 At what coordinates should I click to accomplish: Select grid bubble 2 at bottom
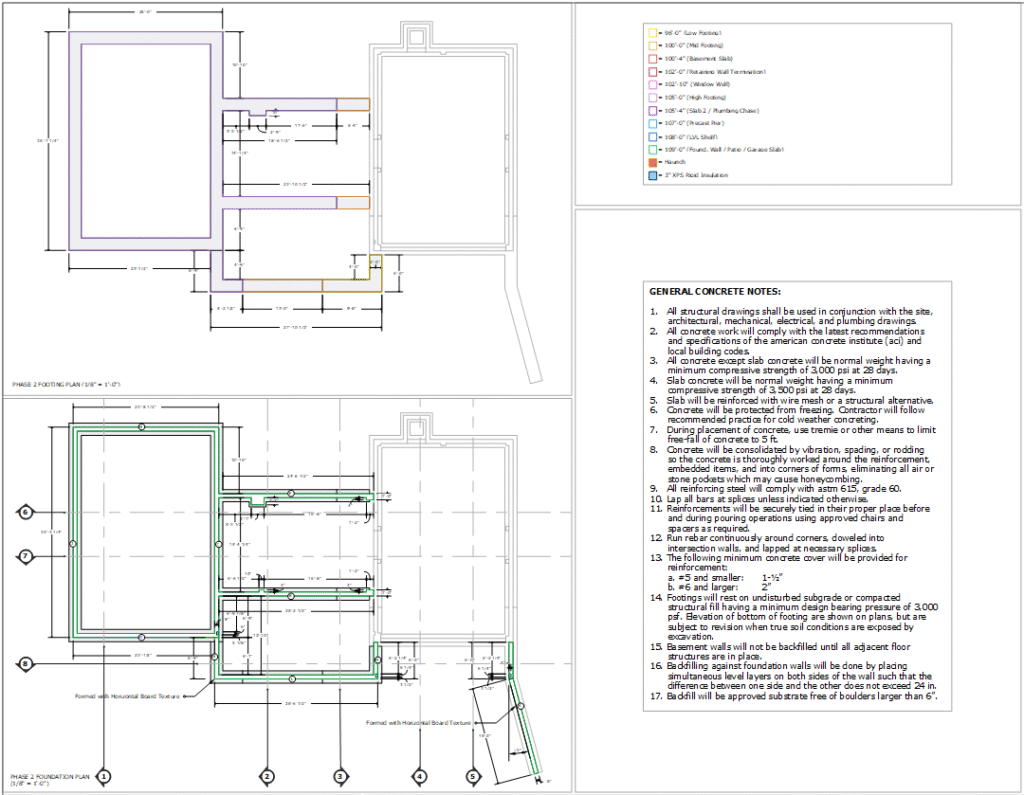point(267,775)
